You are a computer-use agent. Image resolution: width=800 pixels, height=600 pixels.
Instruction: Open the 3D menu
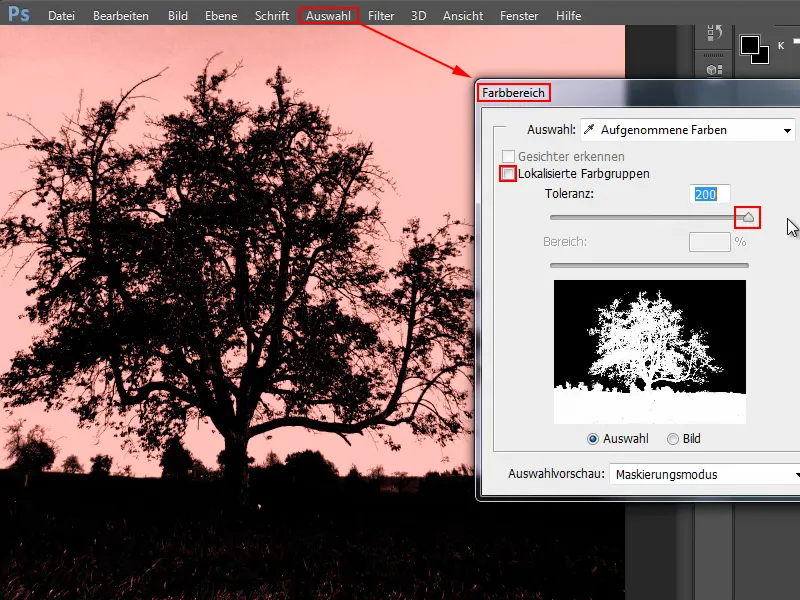coord(418,16)
